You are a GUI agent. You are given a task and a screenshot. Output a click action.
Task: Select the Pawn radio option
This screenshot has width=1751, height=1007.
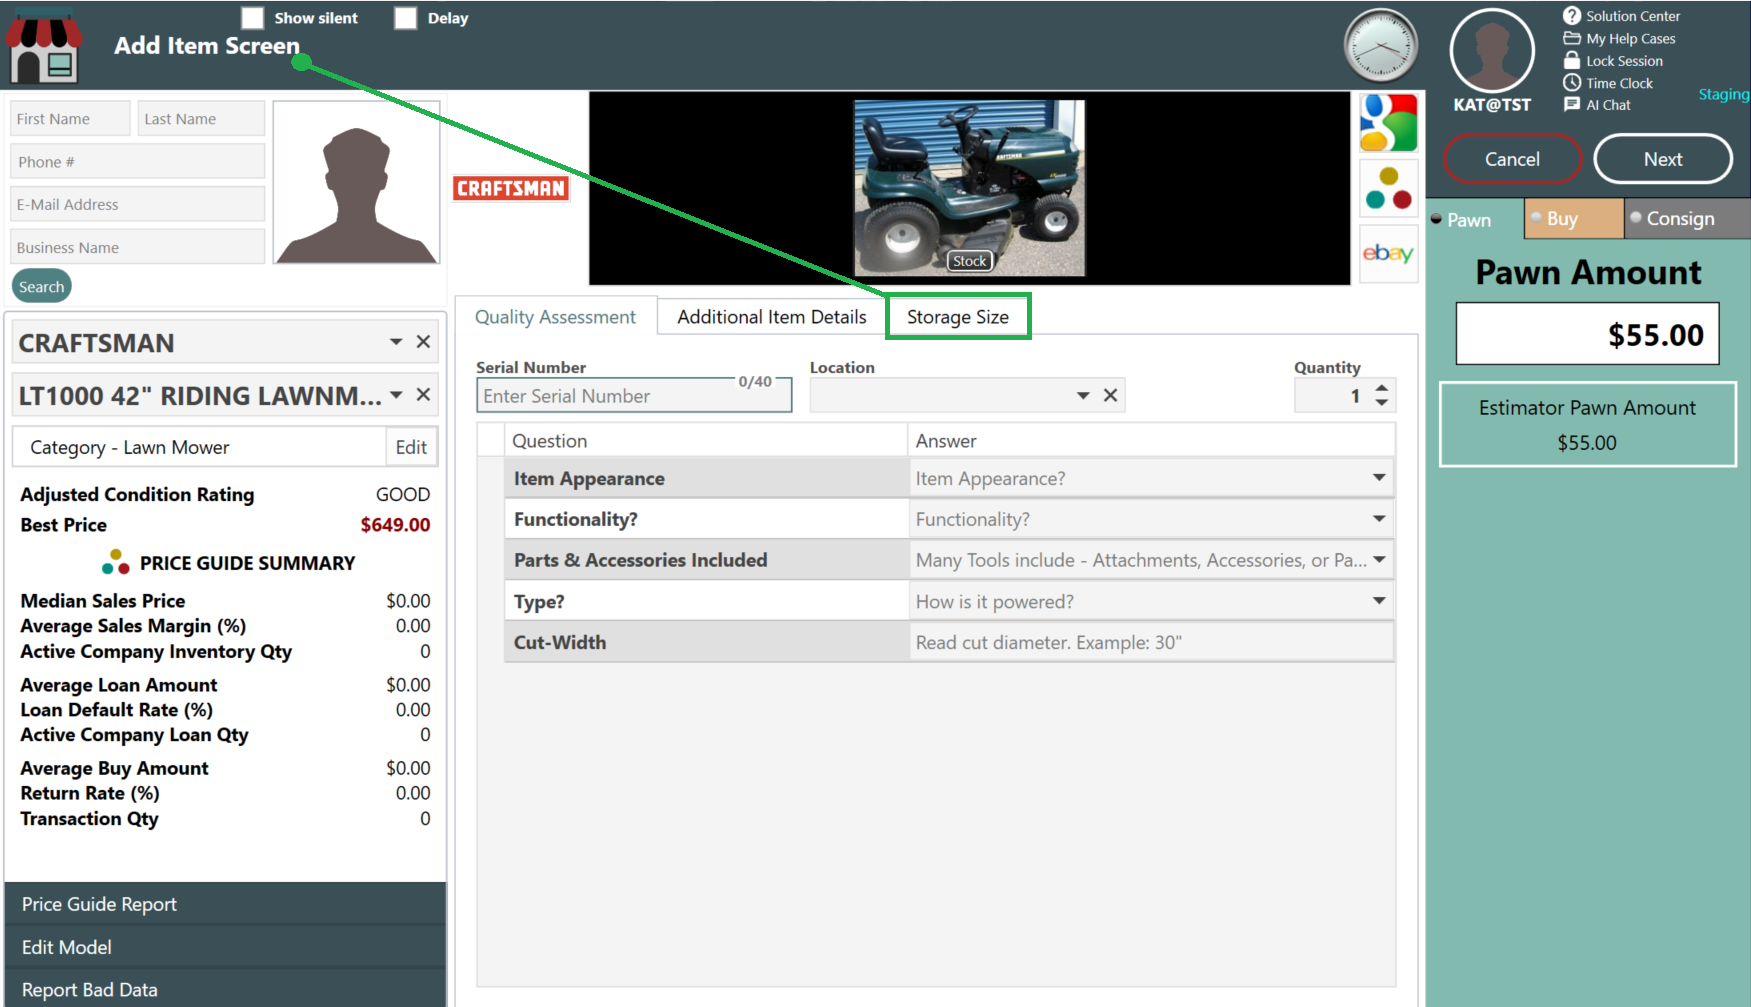point(1437,218)
